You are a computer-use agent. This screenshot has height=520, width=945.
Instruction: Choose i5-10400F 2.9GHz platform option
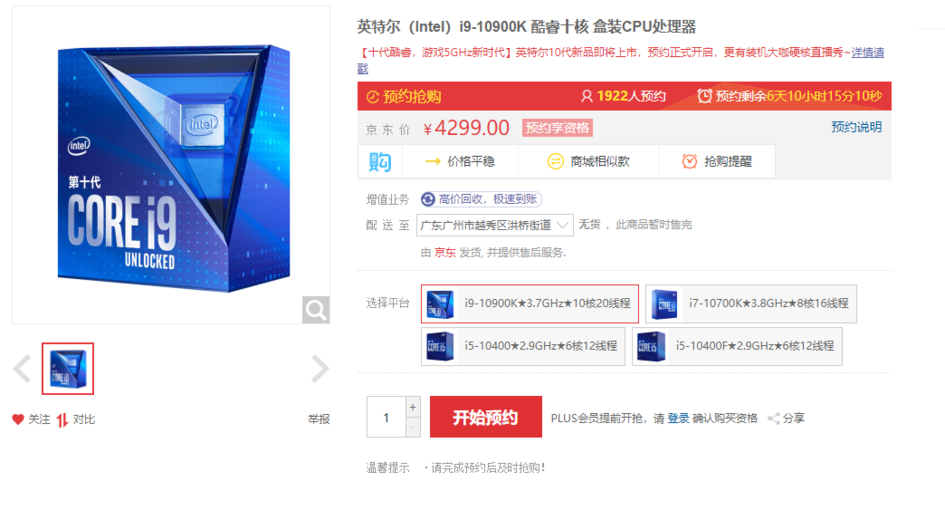[x=737, y=346]
